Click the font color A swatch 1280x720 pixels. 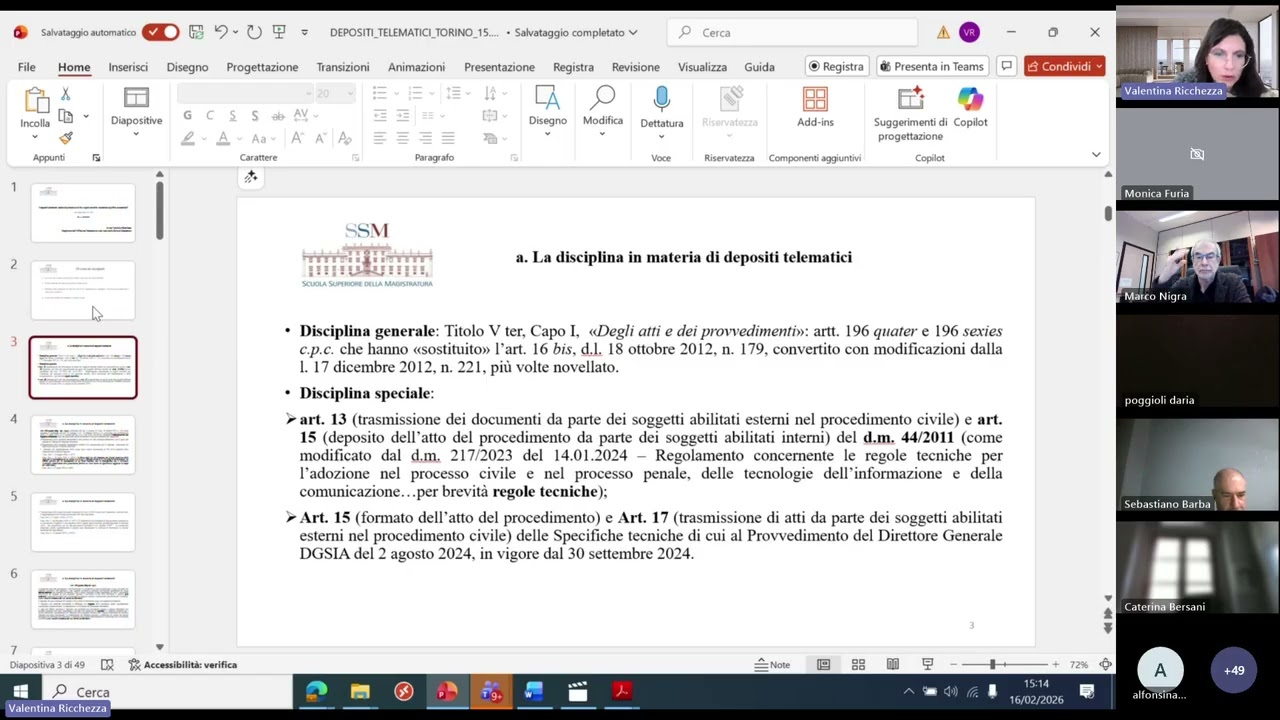(x=223, y=138)
